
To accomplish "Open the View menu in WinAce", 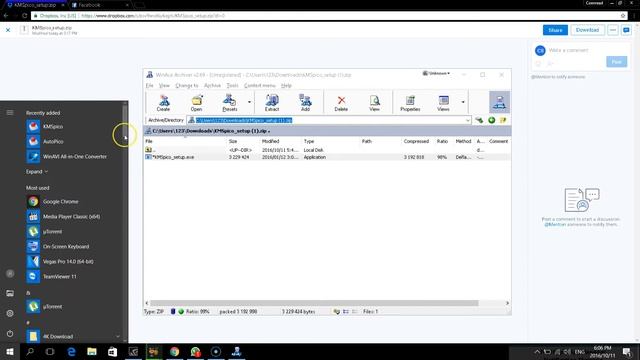I will click(164, 85).
